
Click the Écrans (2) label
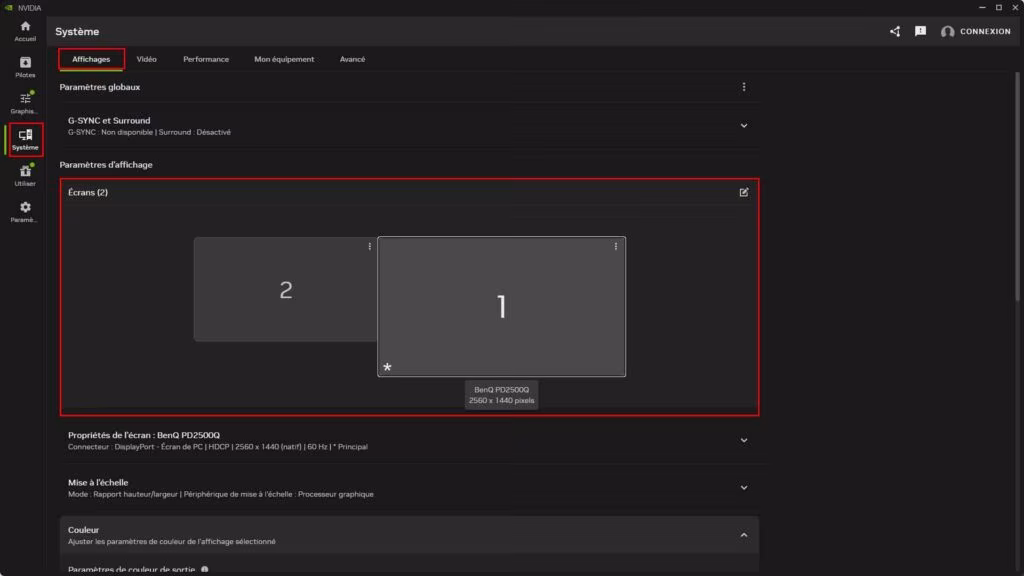(88, 192)
